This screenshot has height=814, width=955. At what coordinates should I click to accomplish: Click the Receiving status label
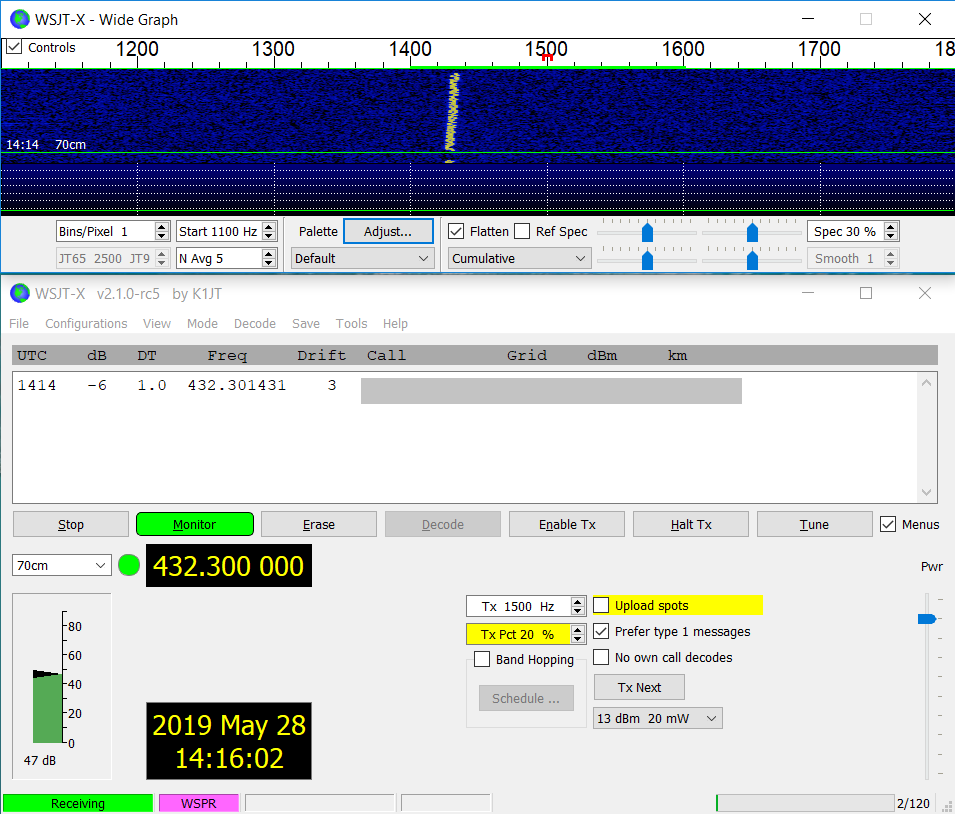click(x=78, y=804)
